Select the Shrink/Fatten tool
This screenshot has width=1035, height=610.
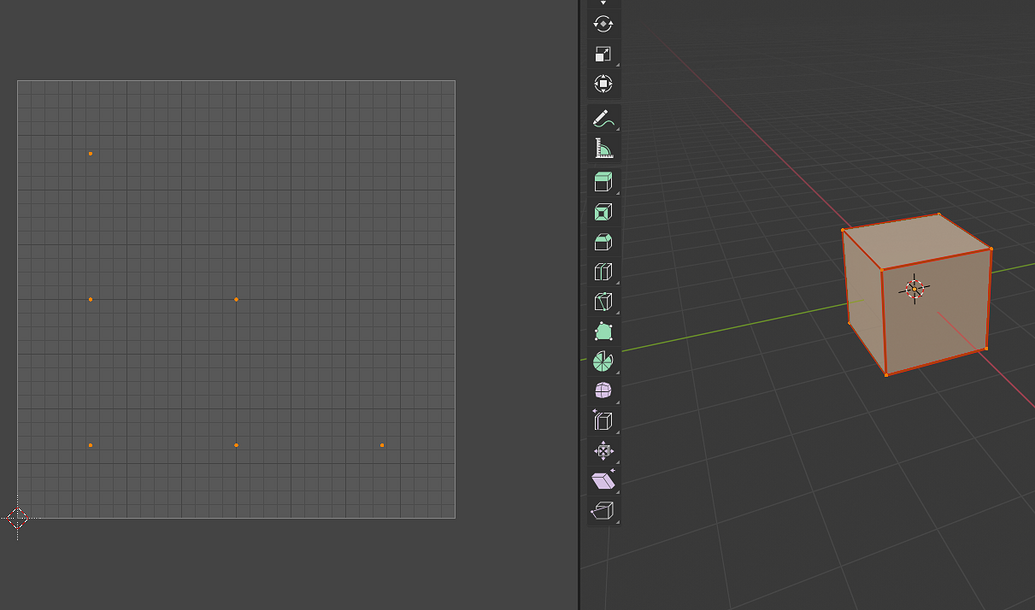(603, 451)
